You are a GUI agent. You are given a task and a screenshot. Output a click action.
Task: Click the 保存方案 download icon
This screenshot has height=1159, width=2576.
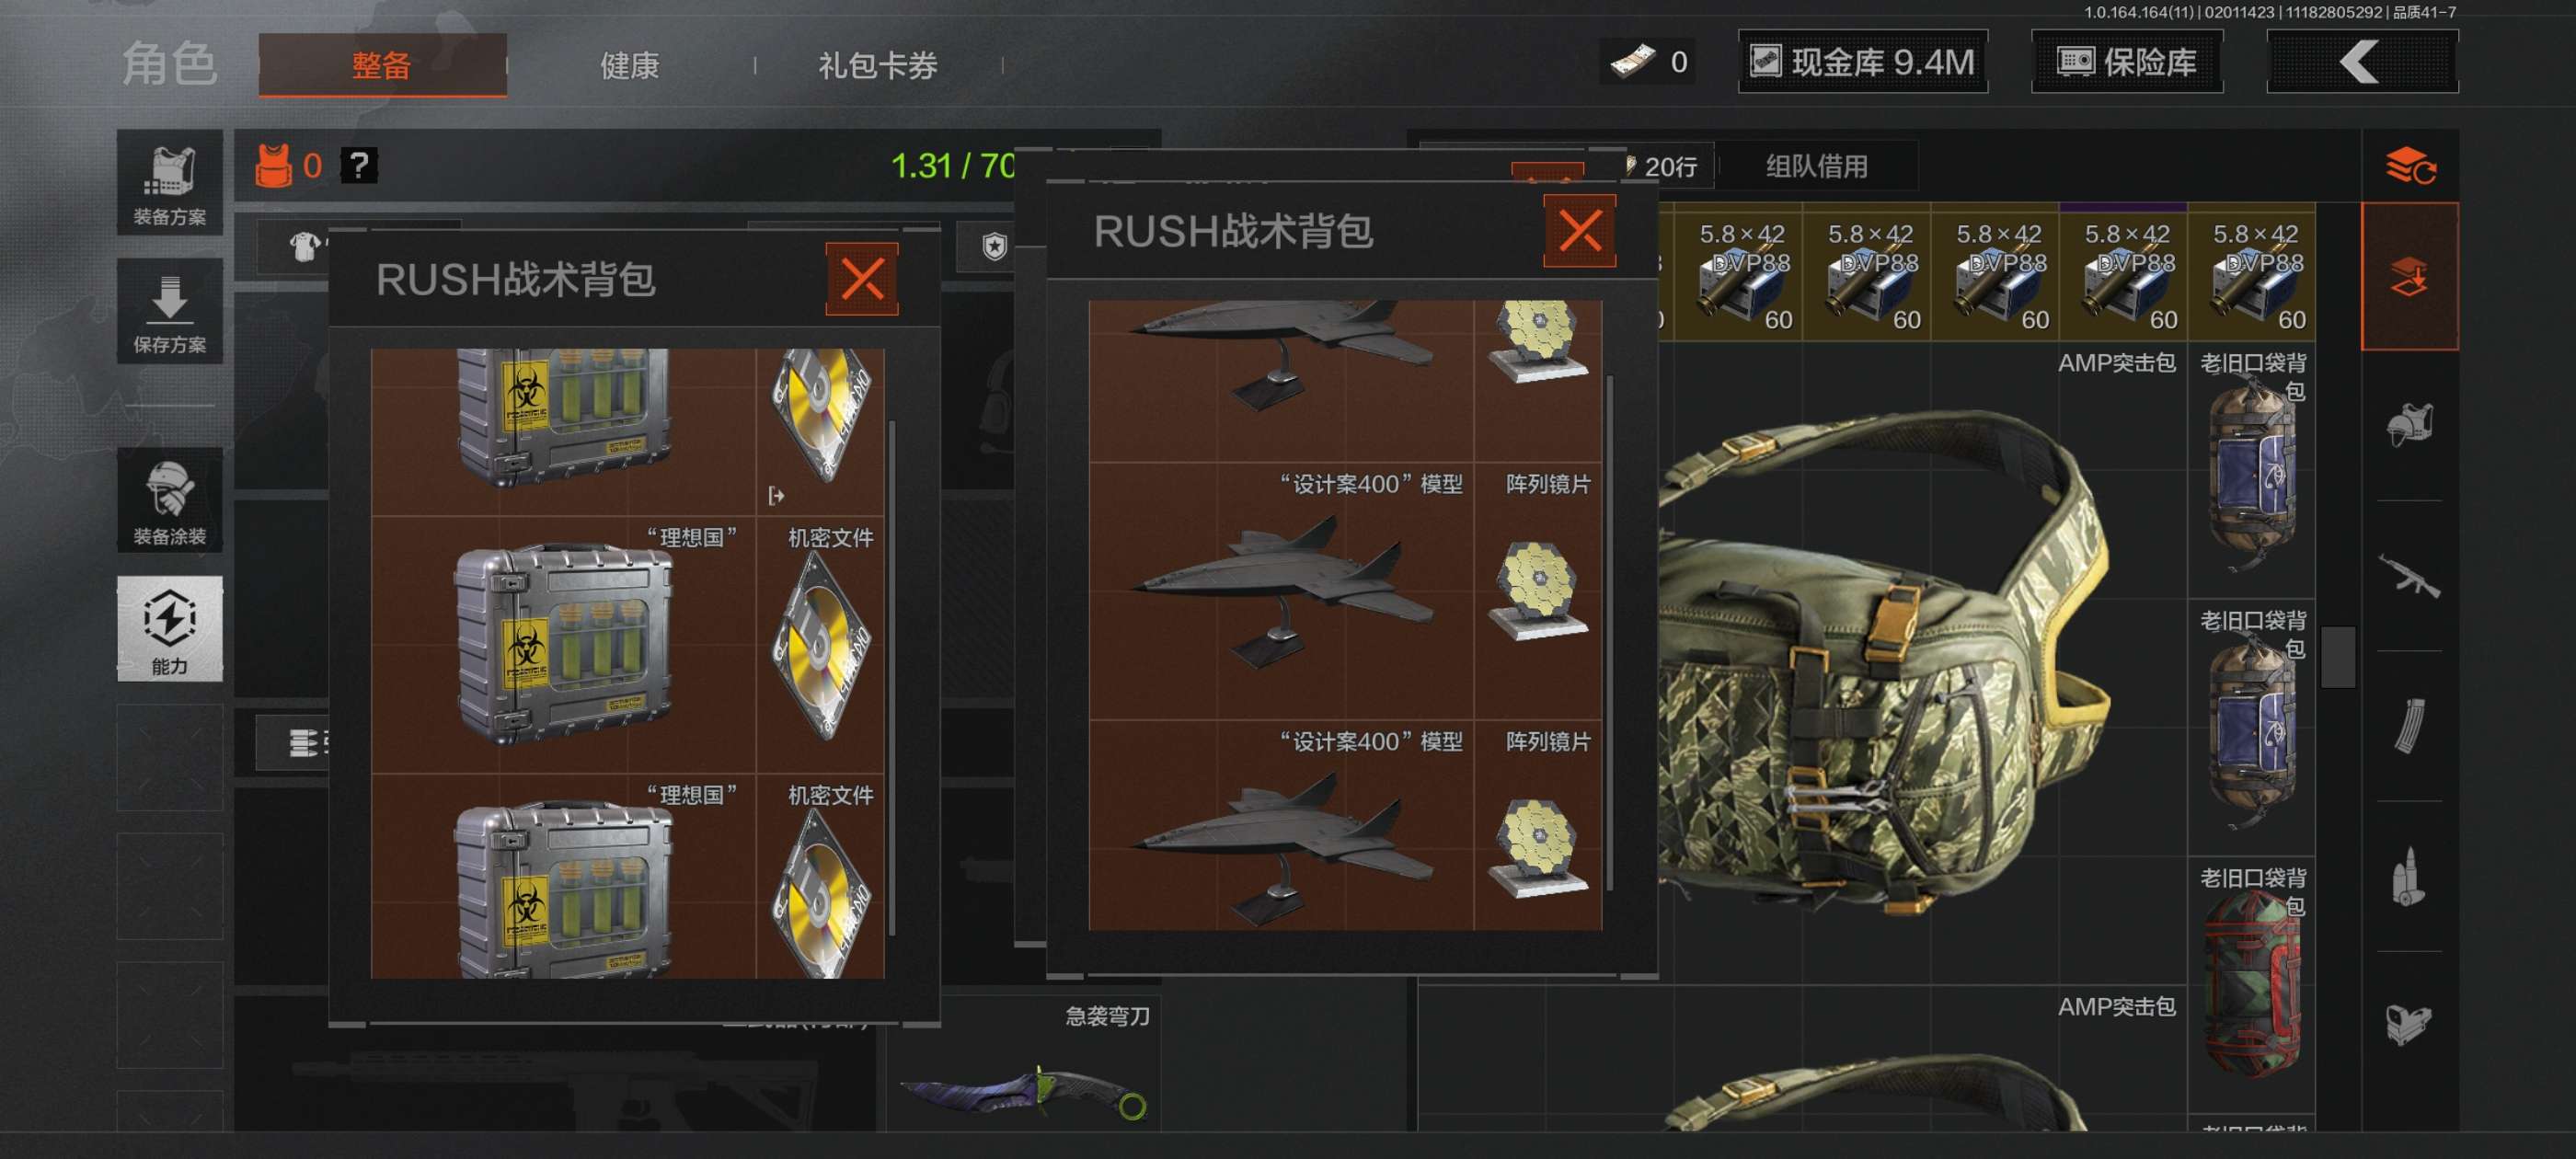(169, 311)
